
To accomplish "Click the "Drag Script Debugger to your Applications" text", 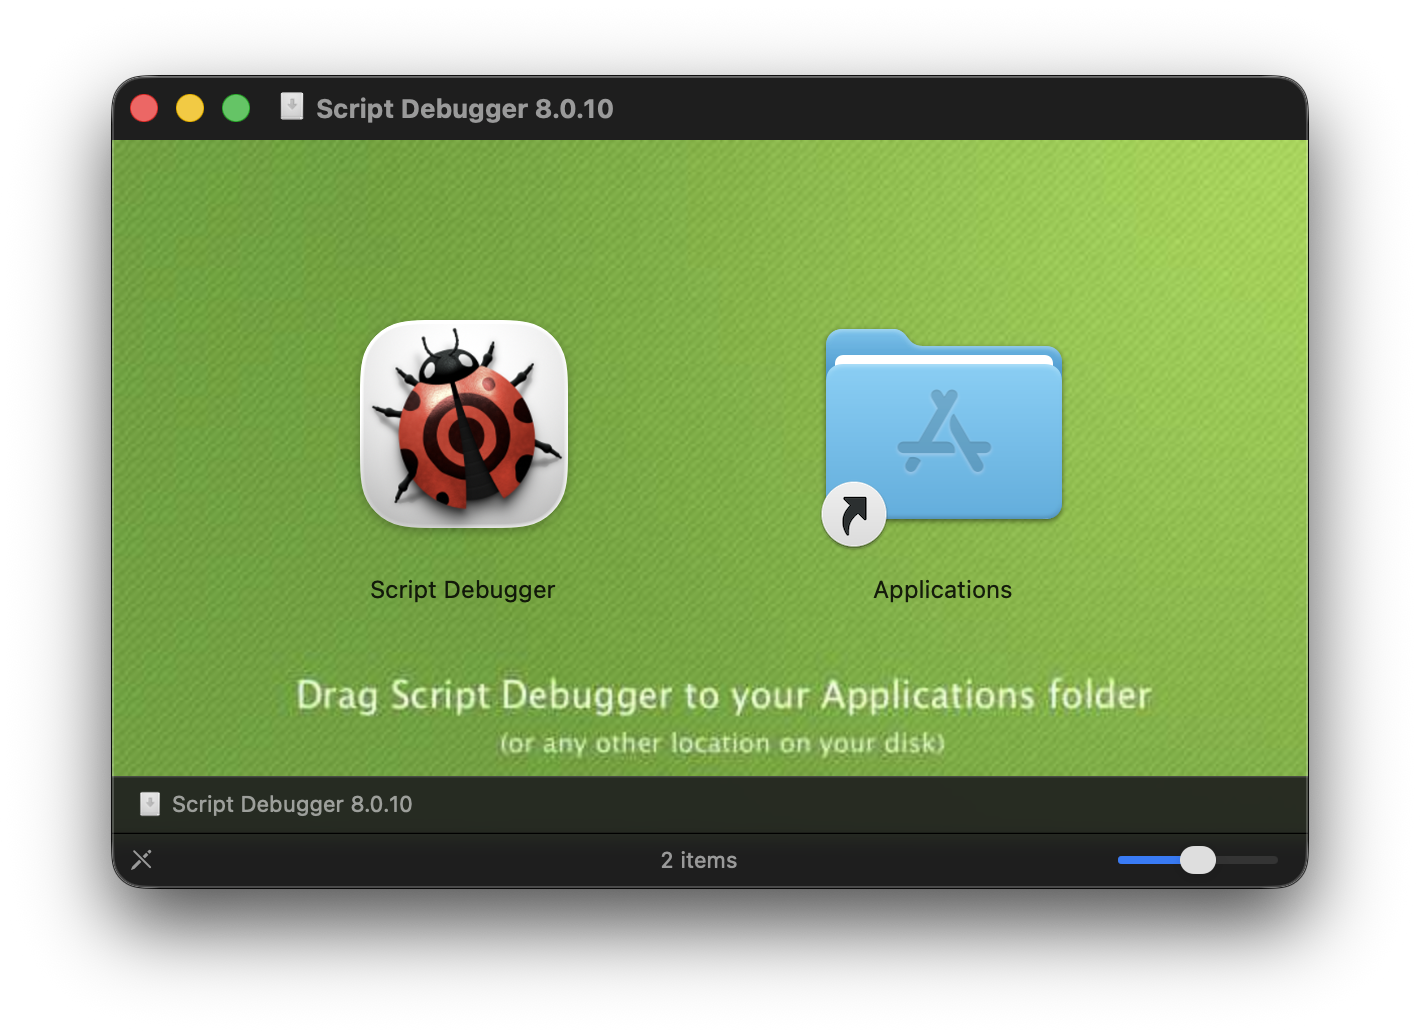I will point(723,695).
